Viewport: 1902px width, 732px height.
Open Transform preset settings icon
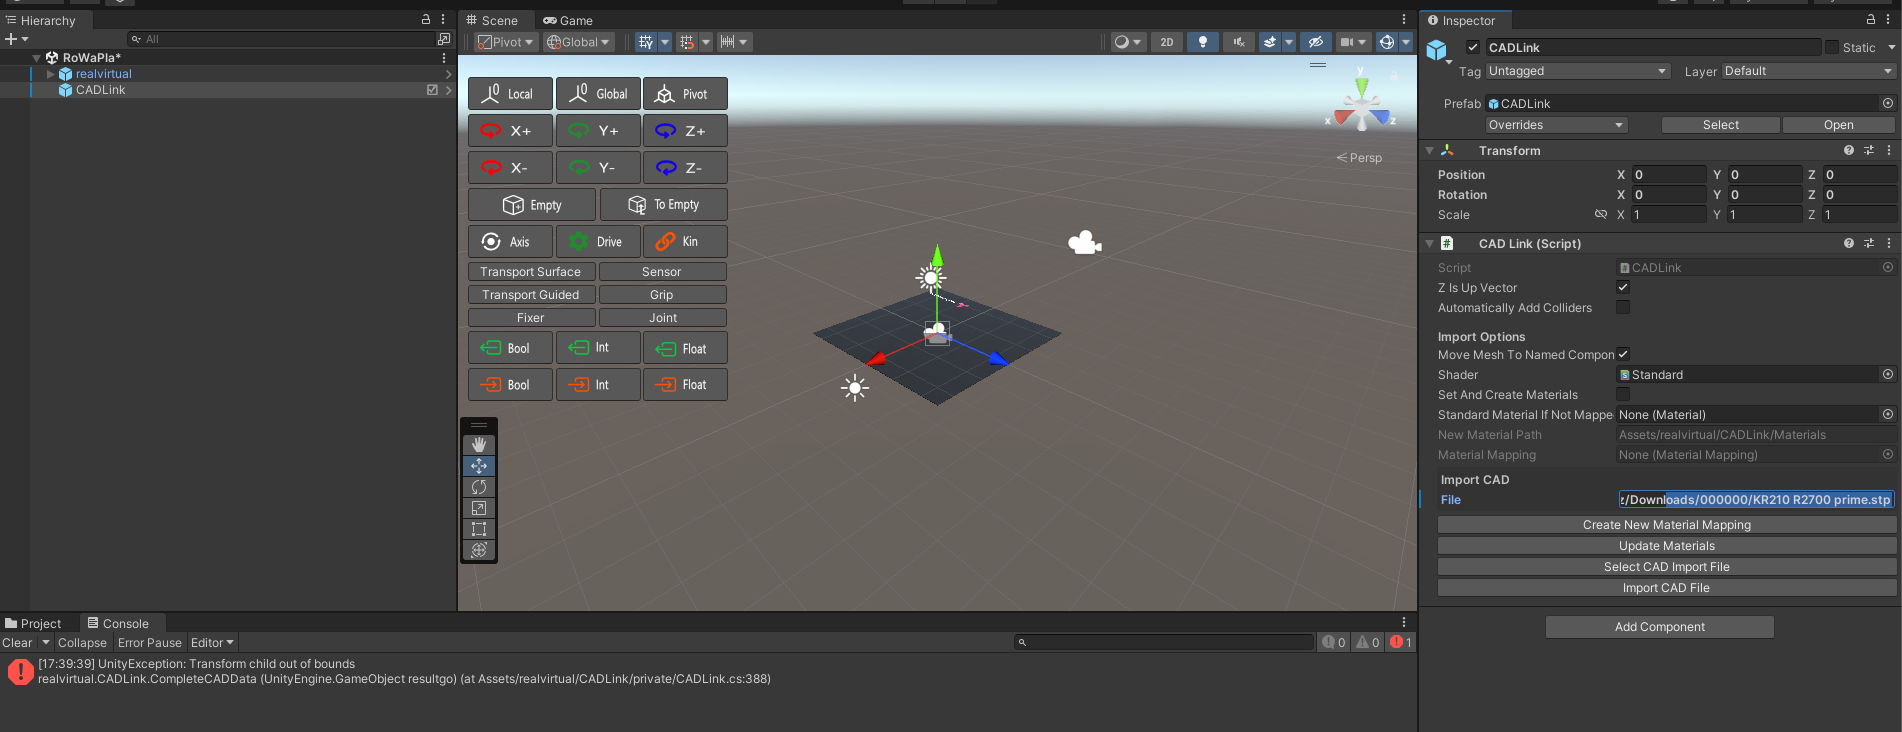click(x=1869, y=150)
